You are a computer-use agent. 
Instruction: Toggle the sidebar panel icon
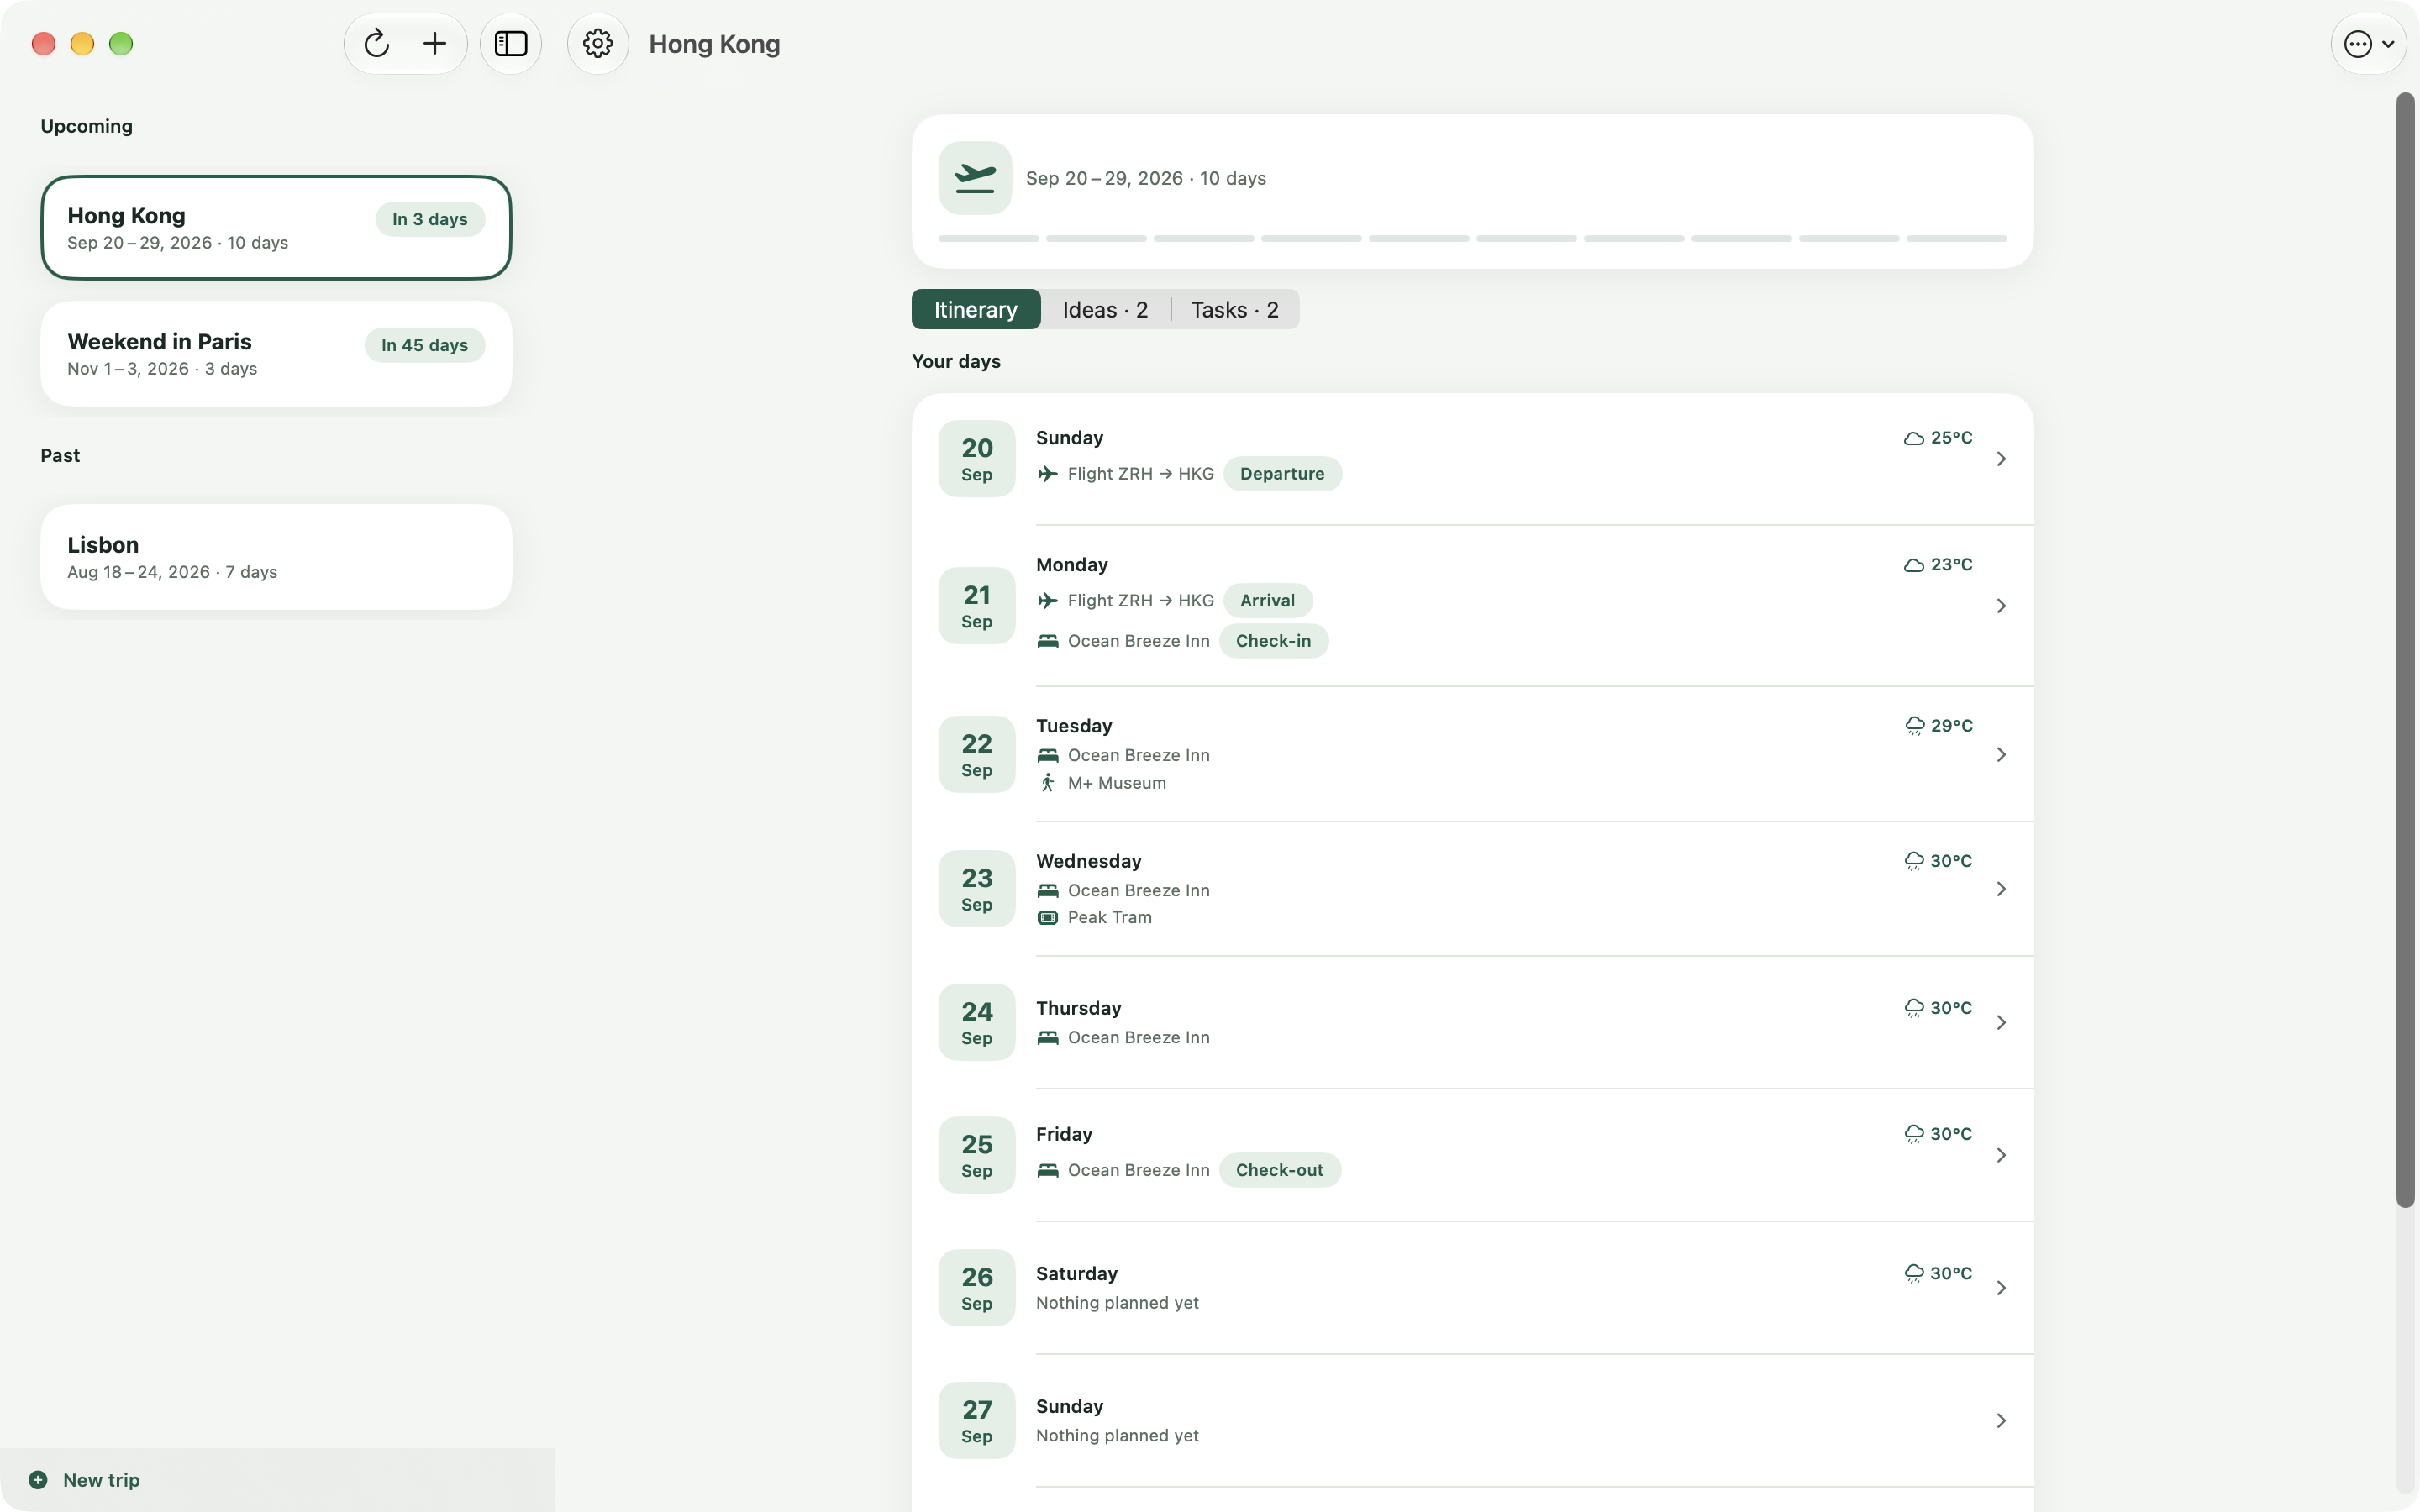click(511, 44)
